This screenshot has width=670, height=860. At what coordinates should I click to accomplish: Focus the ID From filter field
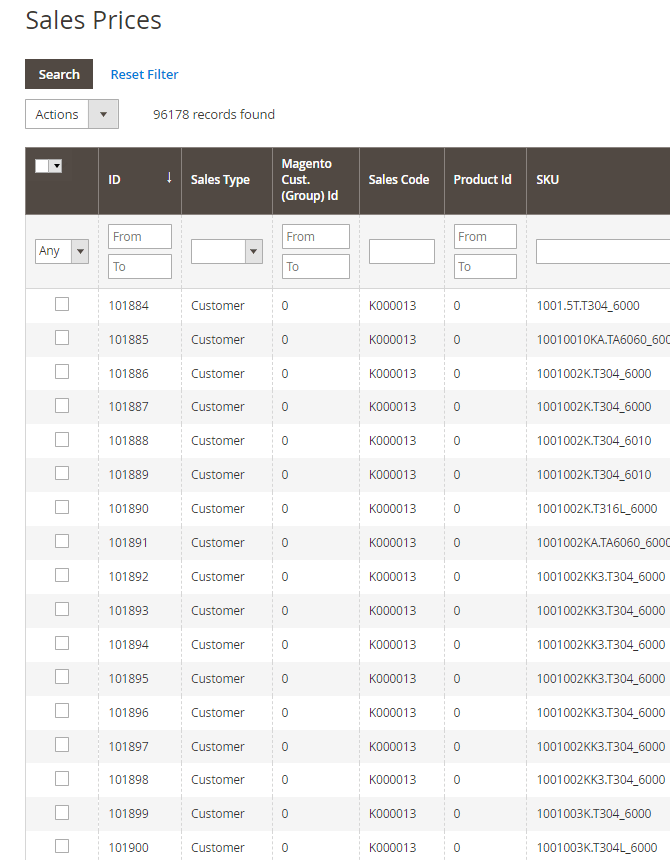[140, 236]
